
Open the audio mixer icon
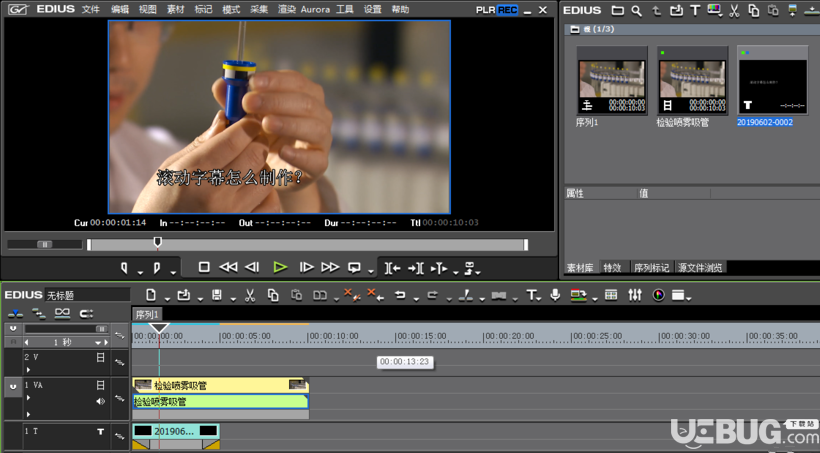pyautogui.click(x=635, y=295)
